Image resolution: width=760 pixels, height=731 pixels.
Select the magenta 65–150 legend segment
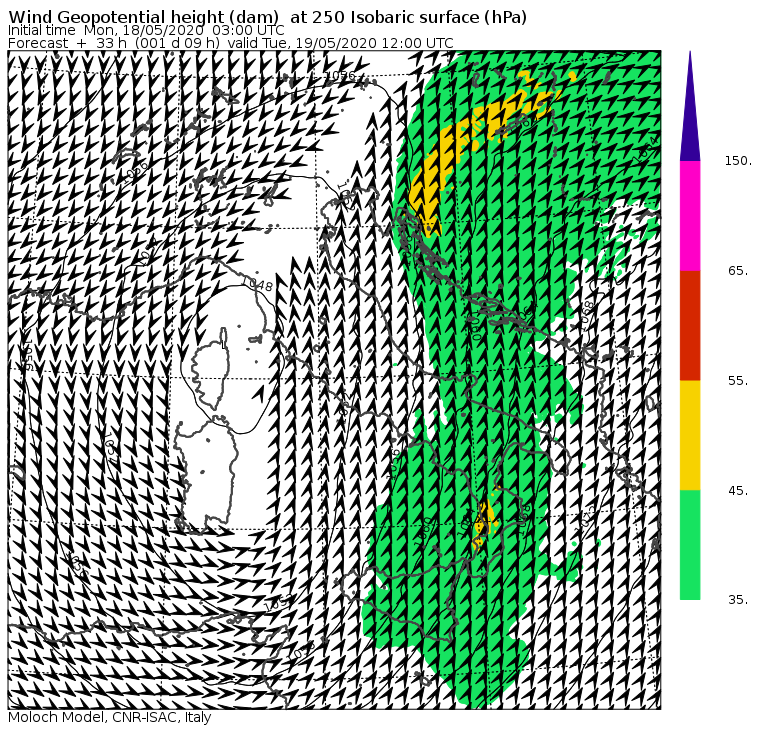pyautogui.click(x=690, y=216)
